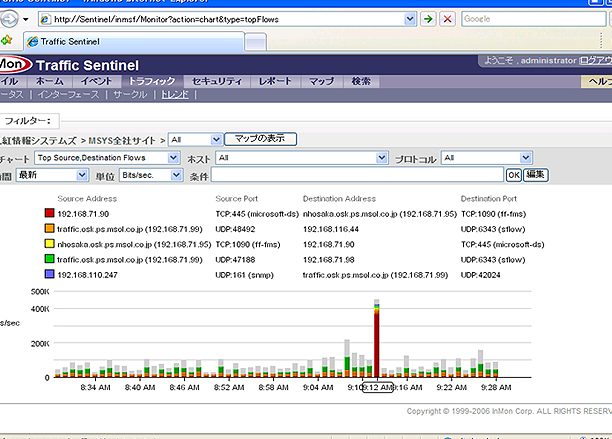Click the Destination Address column header
This screenshot has width=612, height=439.
(339, 199)
